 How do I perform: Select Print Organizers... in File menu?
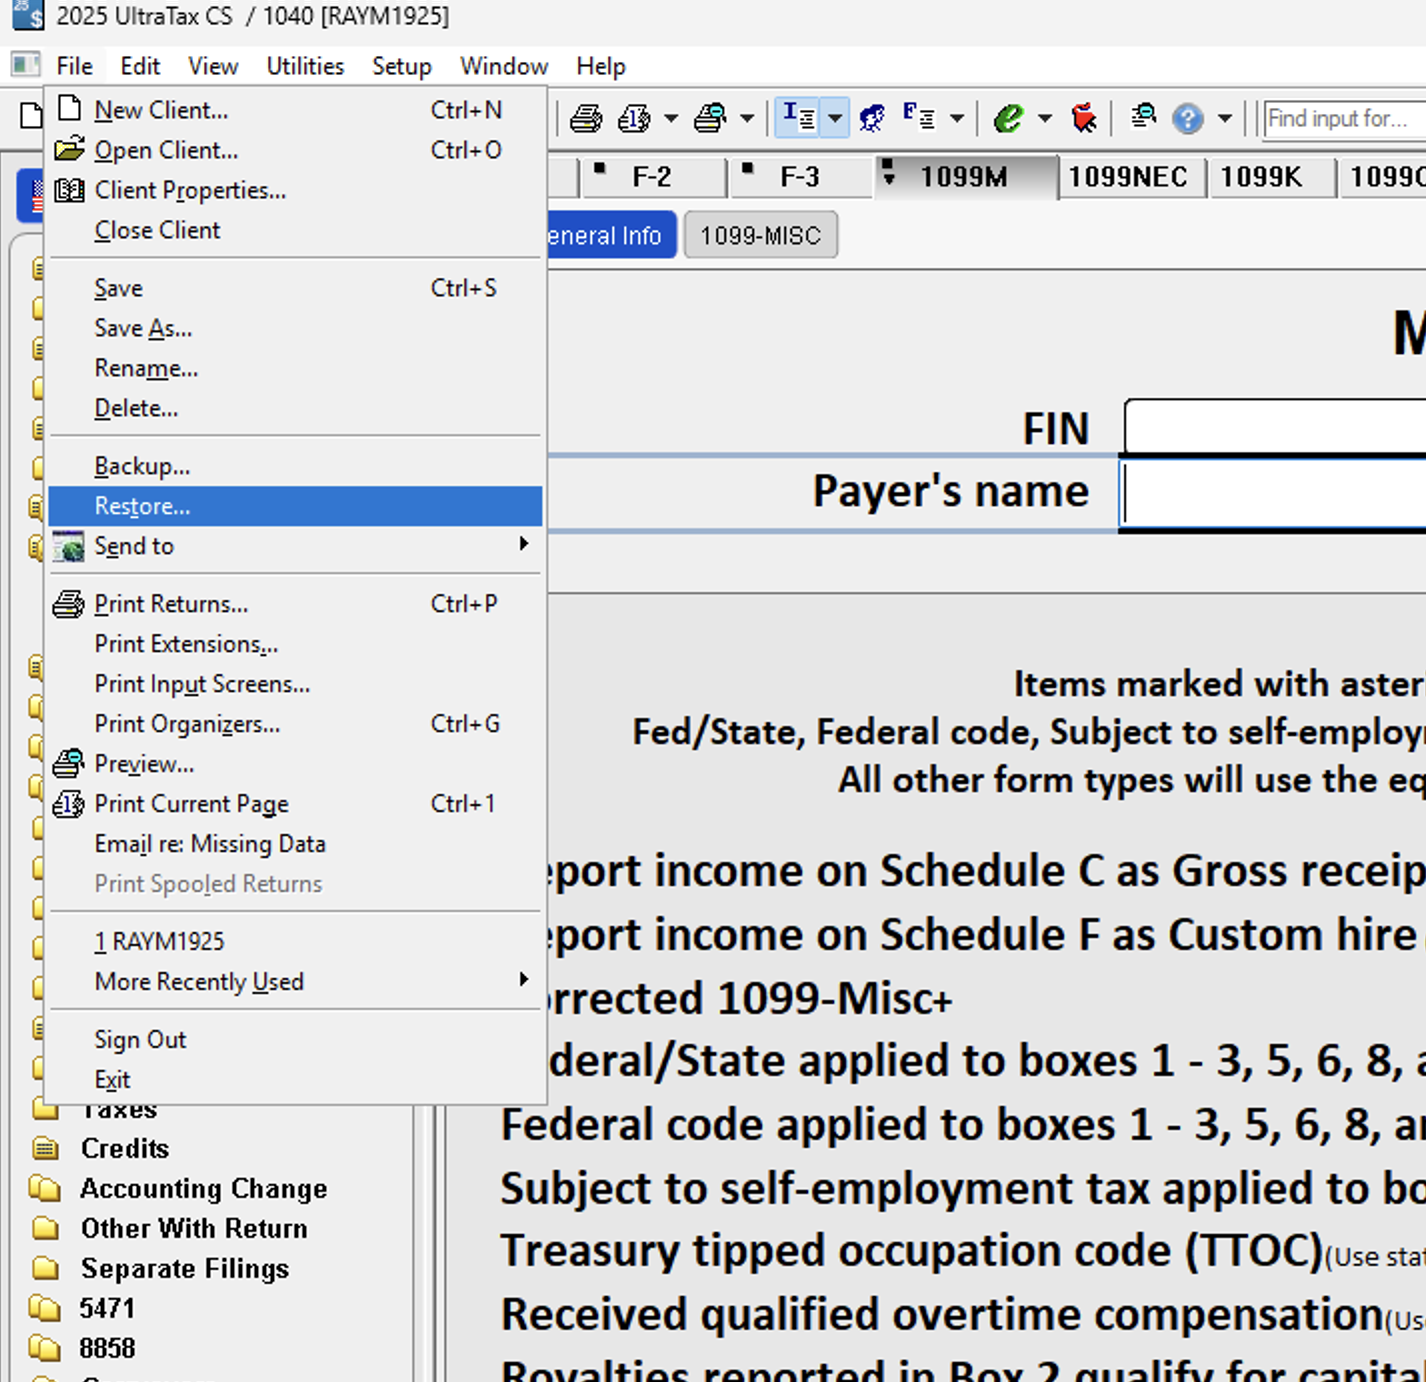(296, 724)
